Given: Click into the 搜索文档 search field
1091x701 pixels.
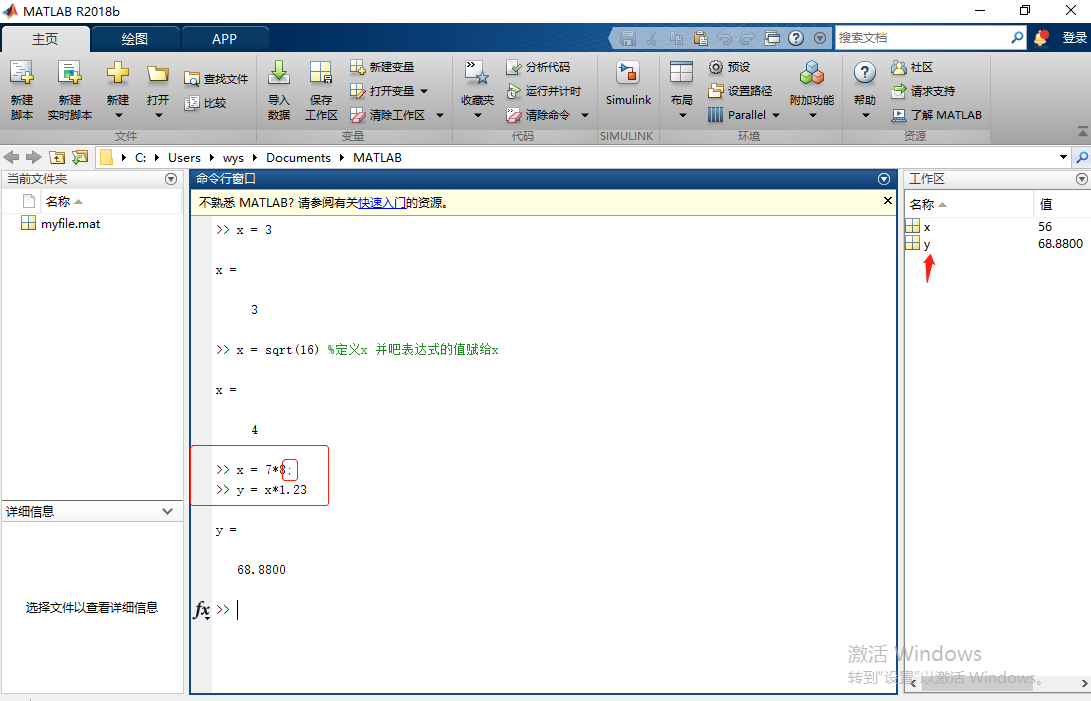Looking at the screenshot, I should click(922, 38).
